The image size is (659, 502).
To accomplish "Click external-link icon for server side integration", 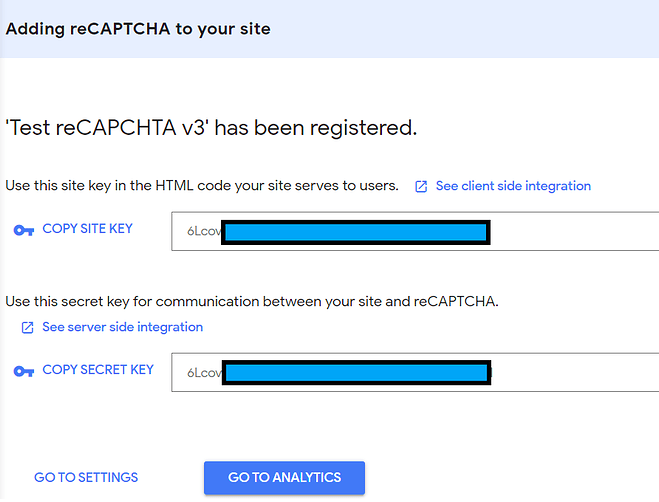I will pos(27,328).
